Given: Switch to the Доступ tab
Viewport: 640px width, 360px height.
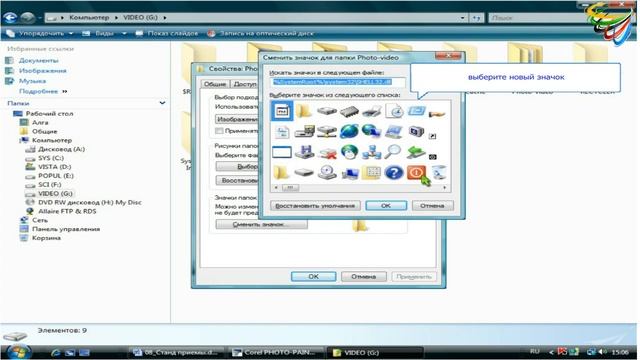Looking at the screenshot, I should [244, 84].
